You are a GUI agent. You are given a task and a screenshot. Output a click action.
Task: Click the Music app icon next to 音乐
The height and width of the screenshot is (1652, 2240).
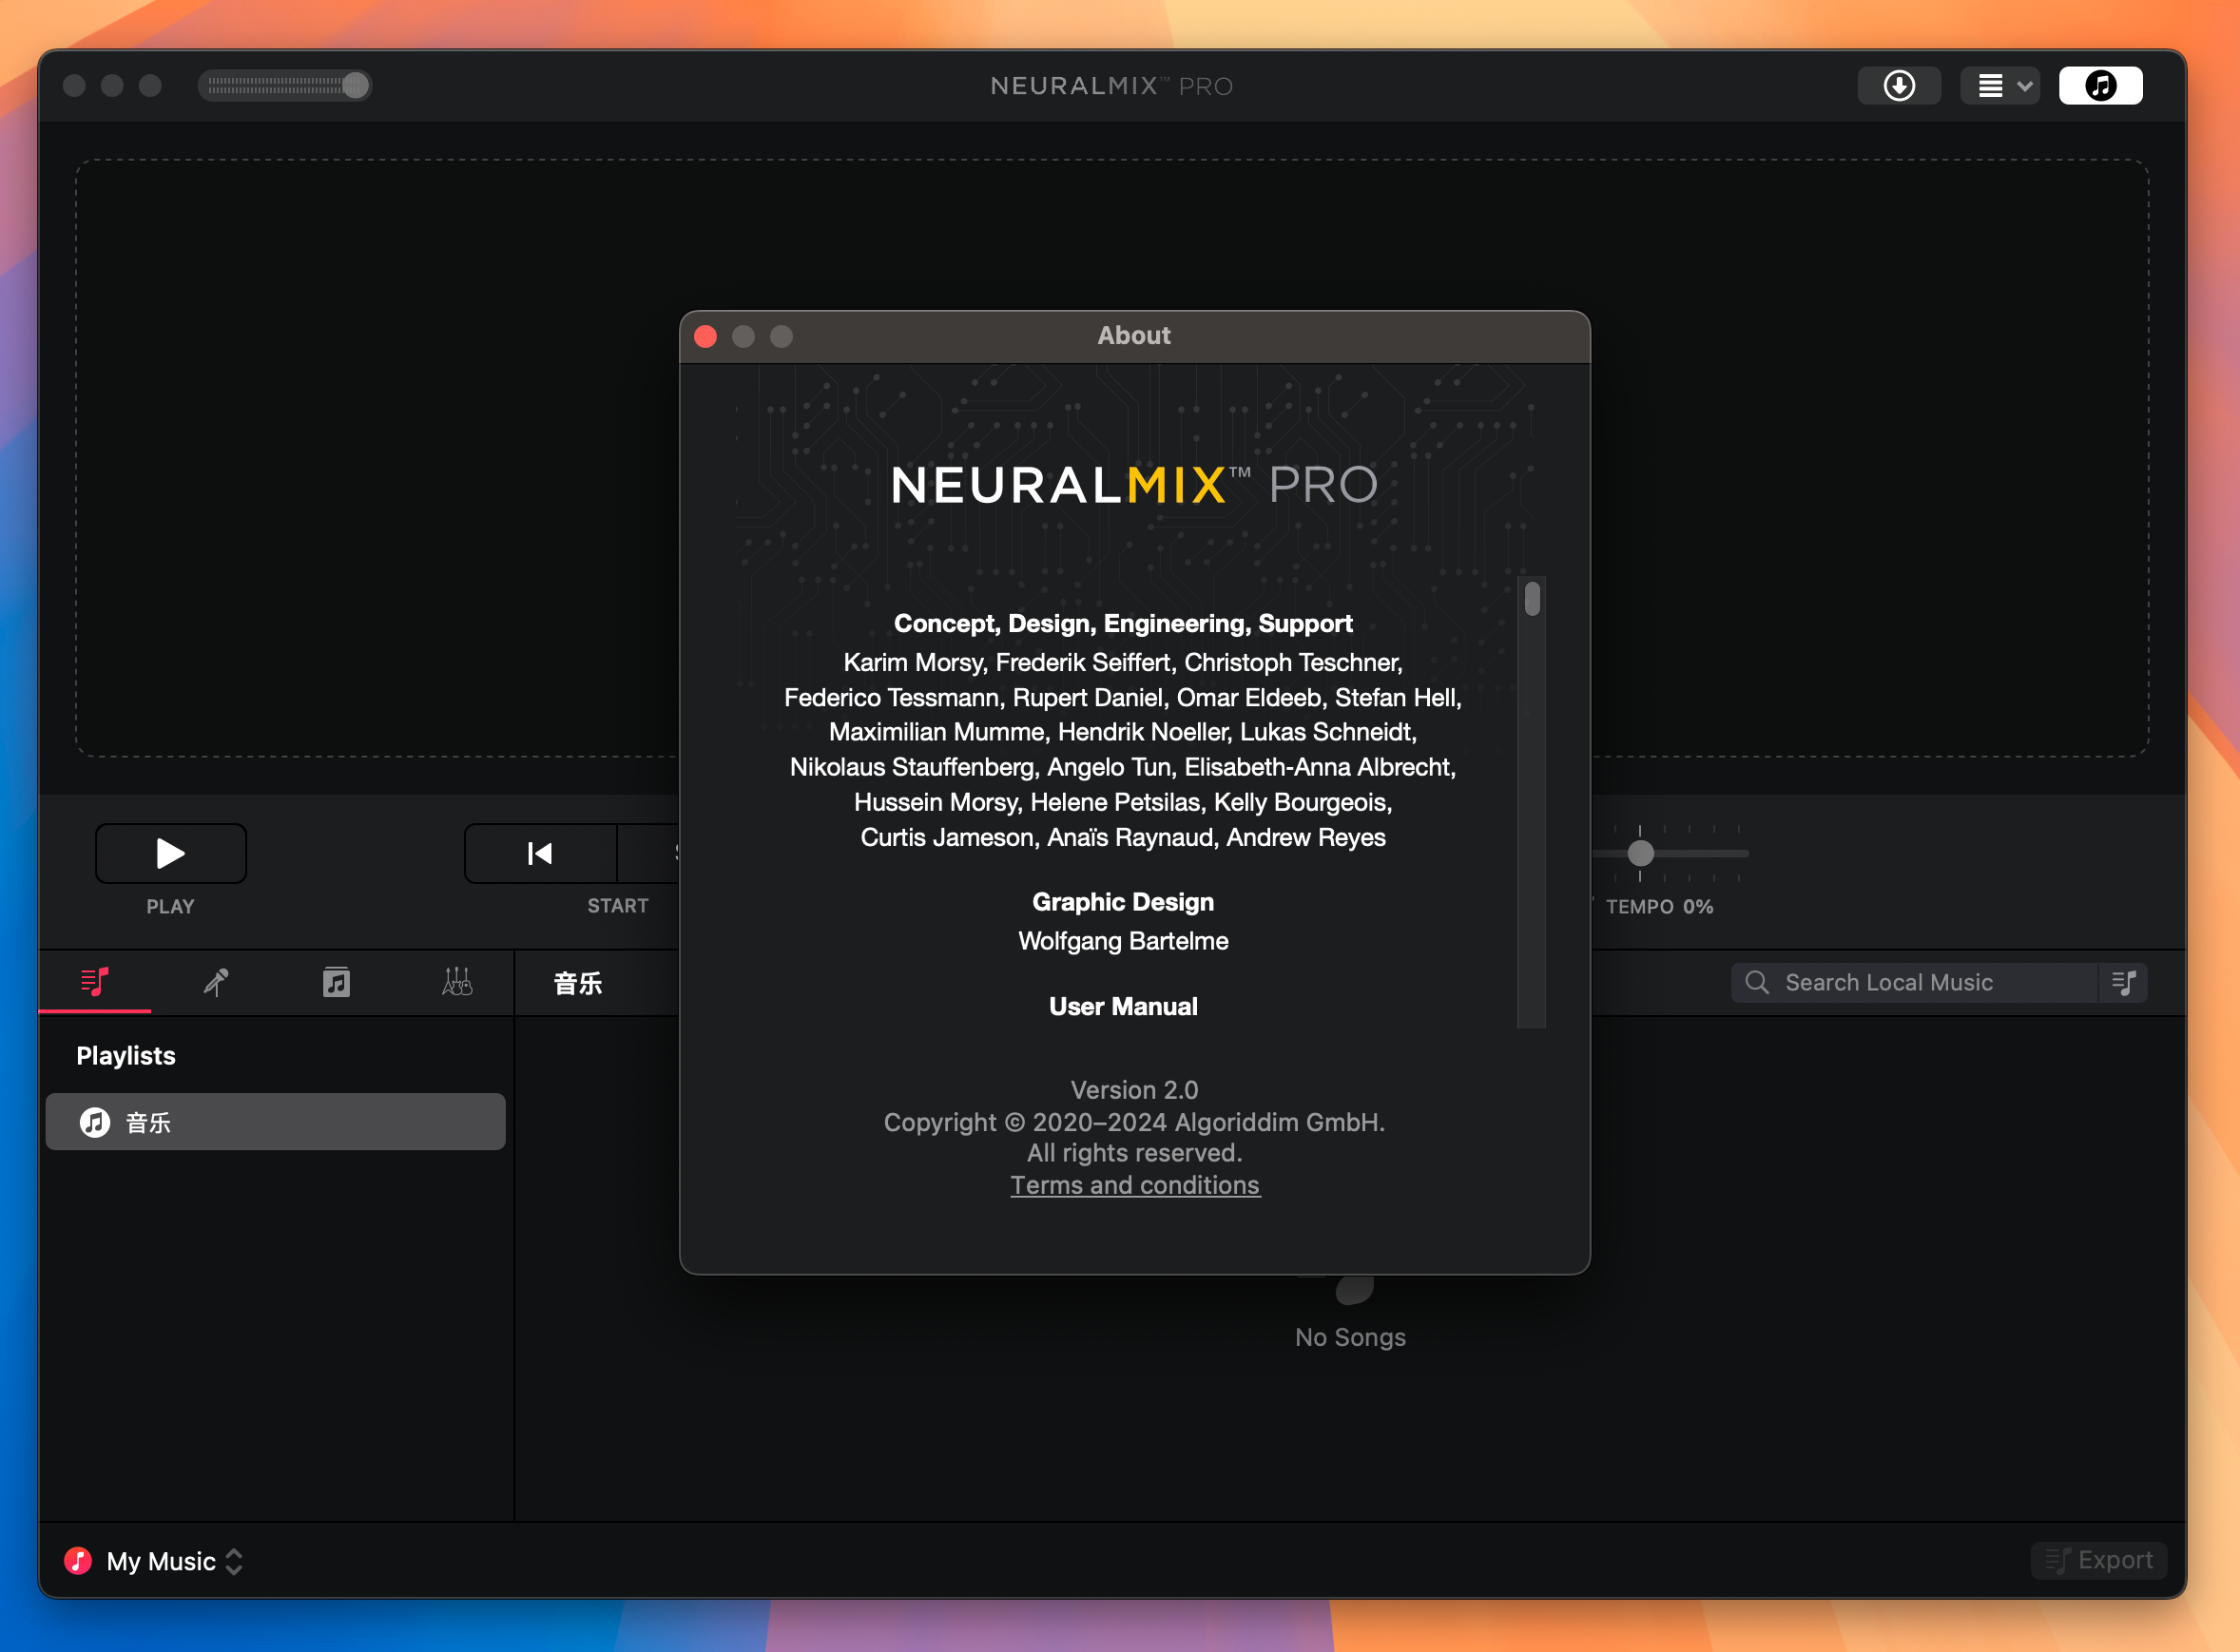(96, 1122)
